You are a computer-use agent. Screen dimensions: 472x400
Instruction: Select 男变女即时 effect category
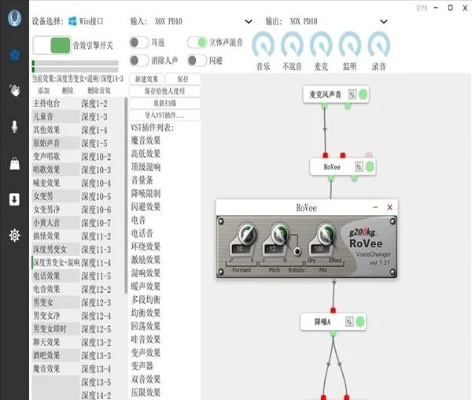(x=56, y=329)
